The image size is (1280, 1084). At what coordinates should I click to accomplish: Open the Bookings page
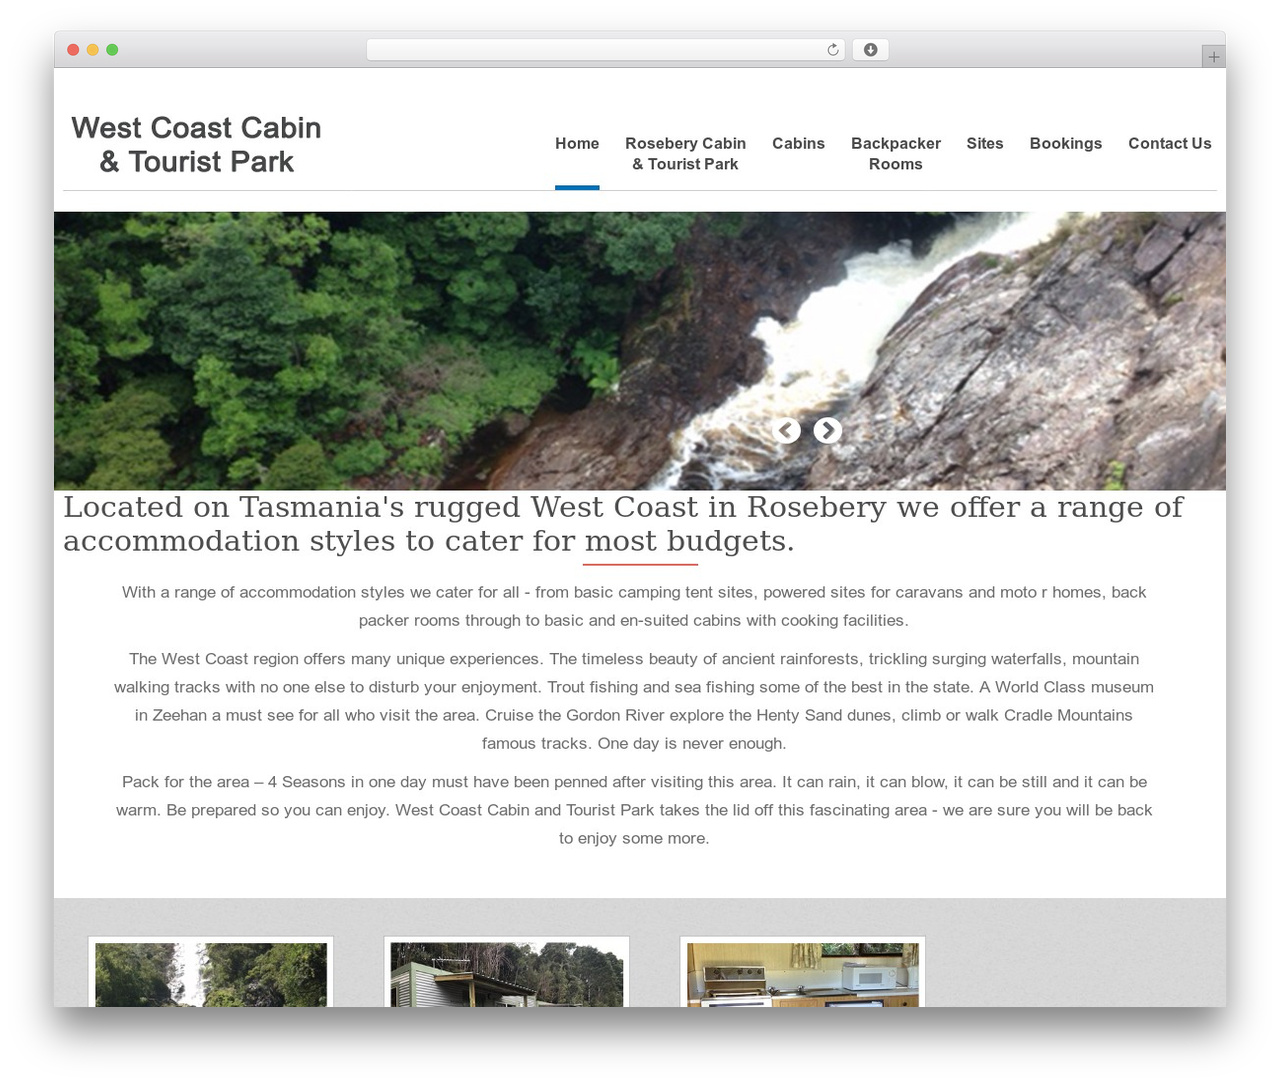pyautogui.click(x=1066, y=143)
